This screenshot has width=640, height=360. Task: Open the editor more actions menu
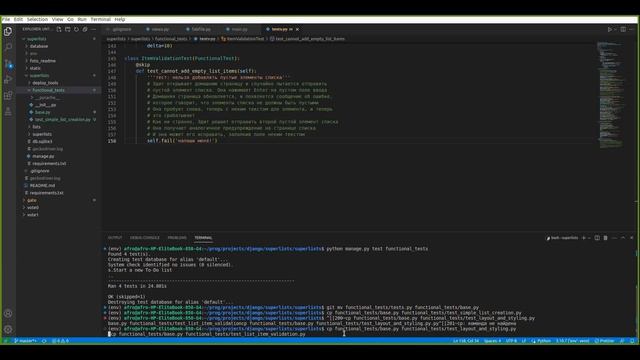point(631,29)
